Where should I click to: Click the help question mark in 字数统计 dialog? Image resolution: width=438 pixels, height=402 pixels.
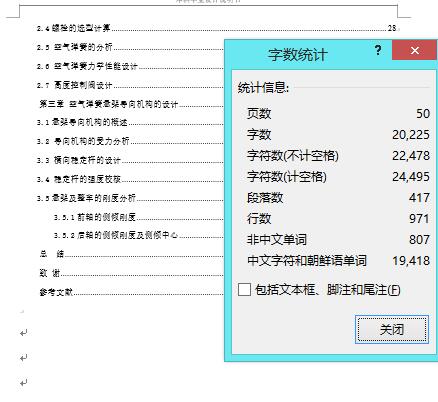(x=378, y=50)
